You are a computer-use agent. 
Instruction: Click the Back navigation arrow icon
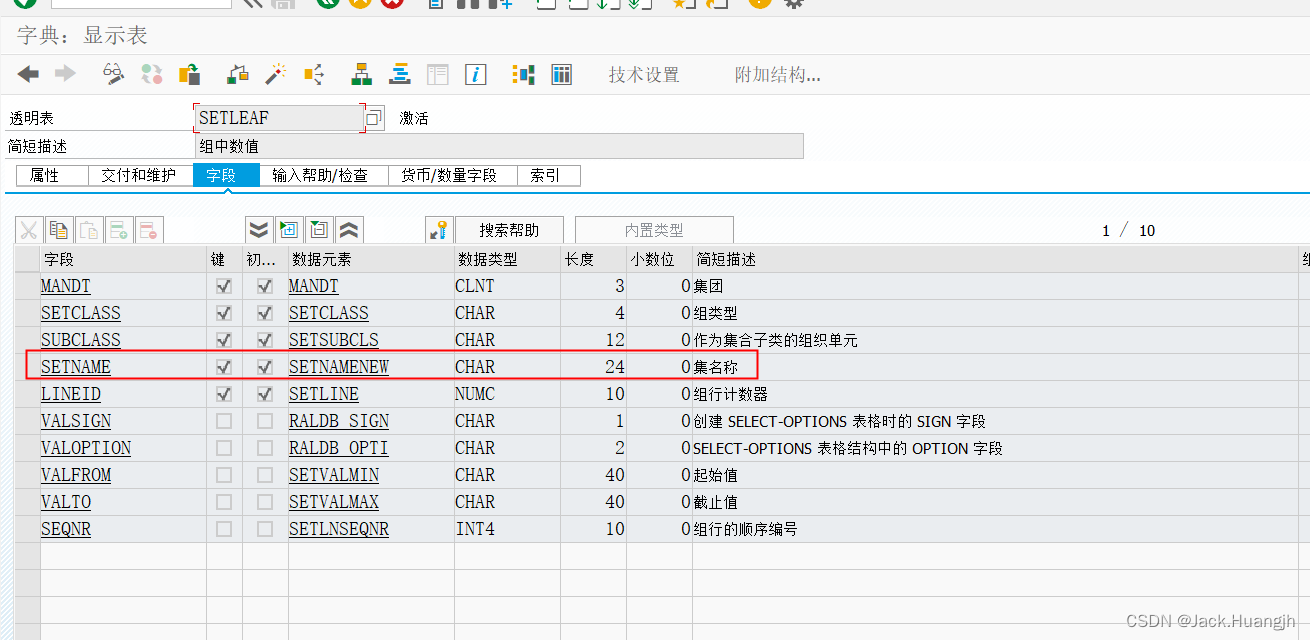click(28, 73)
